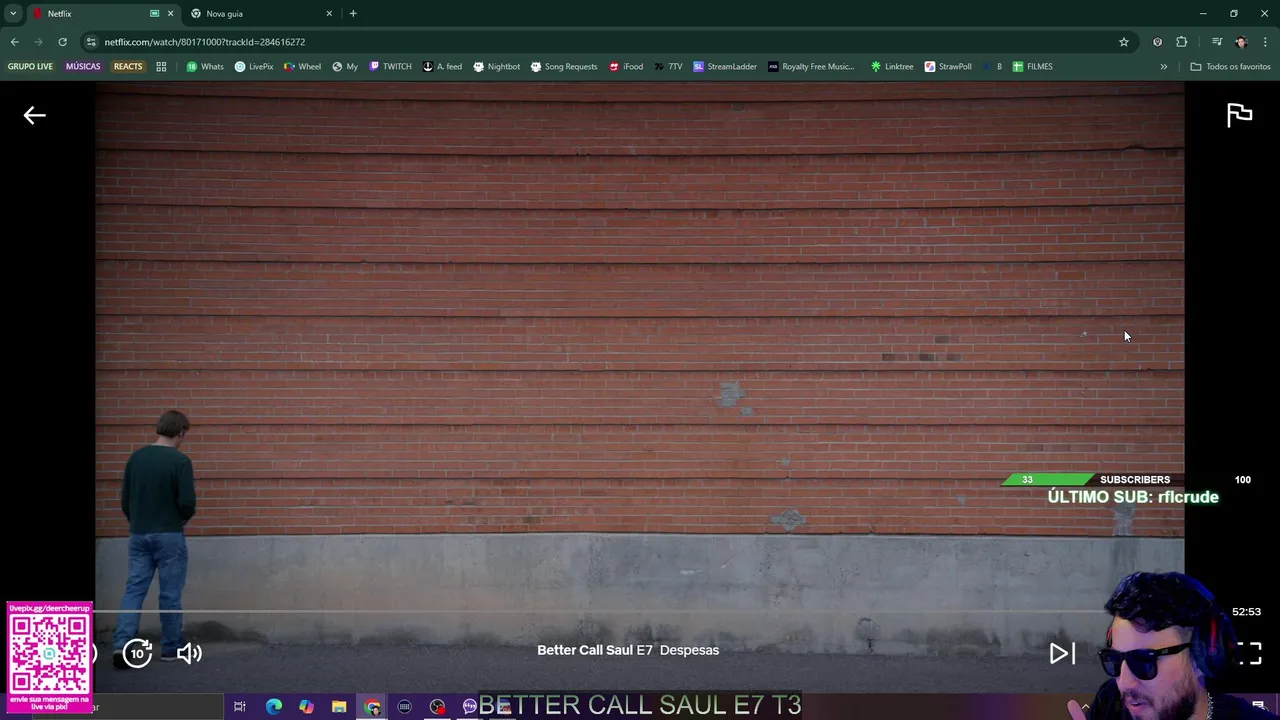Open the My bookmark

345,67
